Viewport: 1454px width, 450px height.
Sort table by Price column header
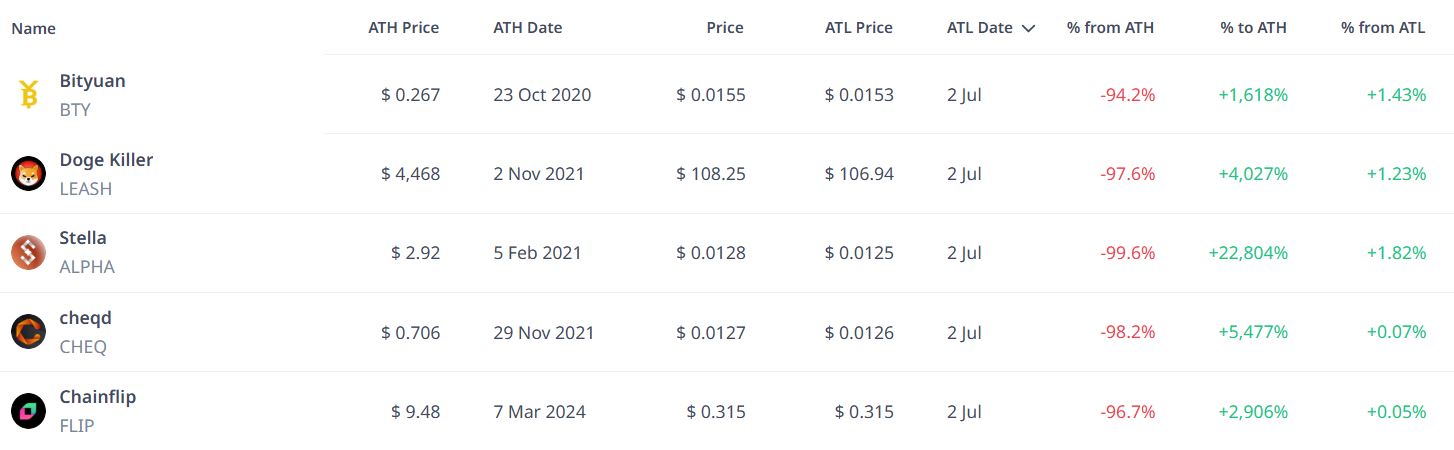tap(725, 28)
